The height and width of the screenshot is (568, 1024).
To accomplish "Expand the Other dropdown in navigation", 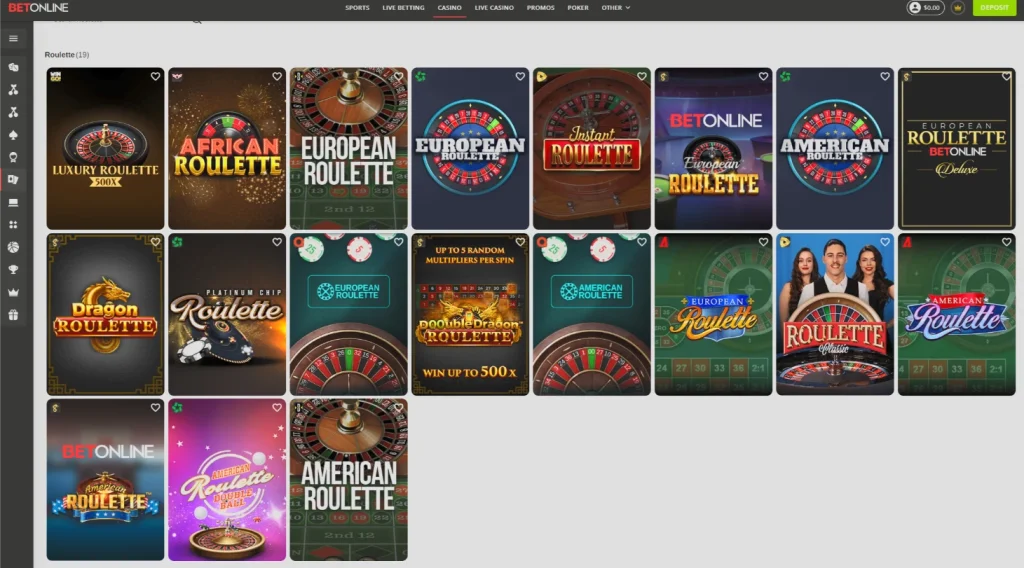I will pyautogui.click(x=616, y=8).
